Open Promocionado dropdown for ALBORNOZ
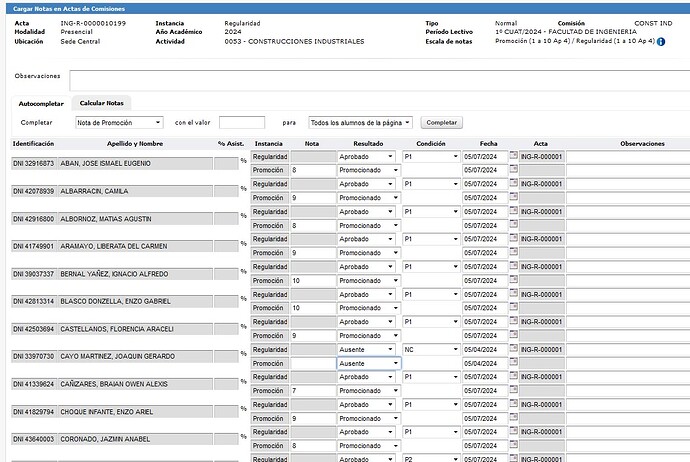690x462 pixels. [x=369, y=225]
